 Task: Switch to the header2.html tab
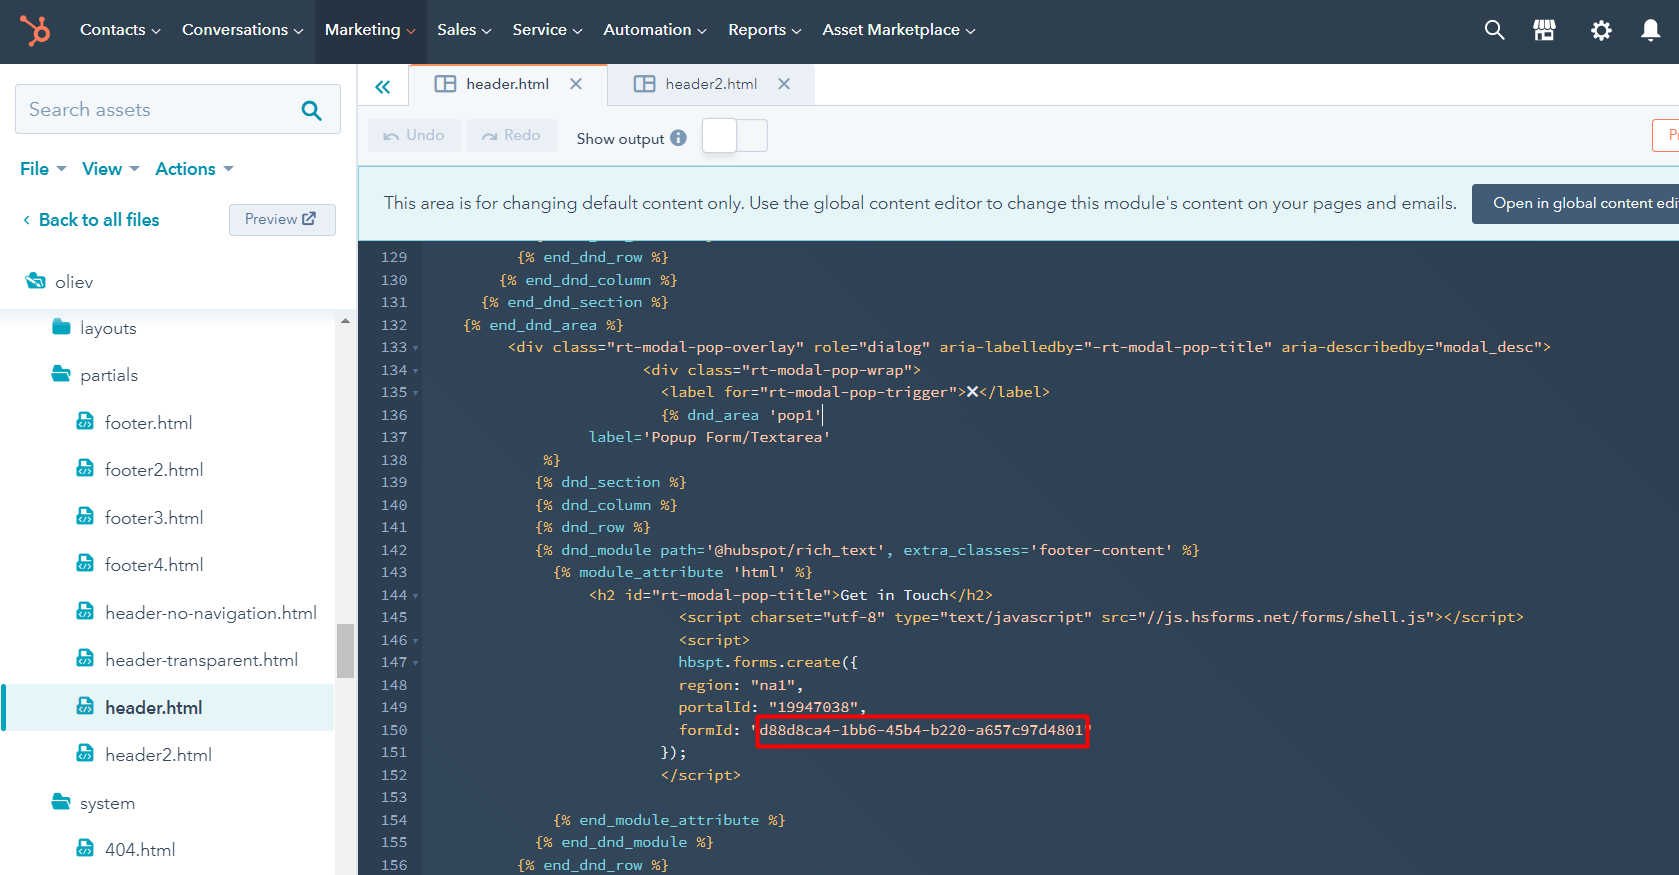[711, 84]
